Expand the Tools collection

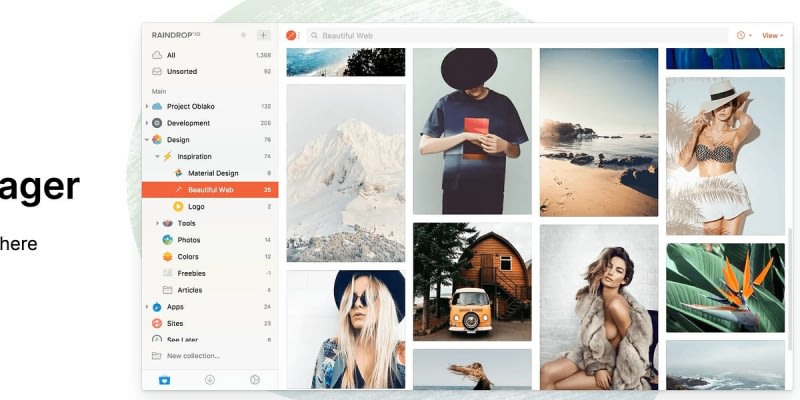157,223
